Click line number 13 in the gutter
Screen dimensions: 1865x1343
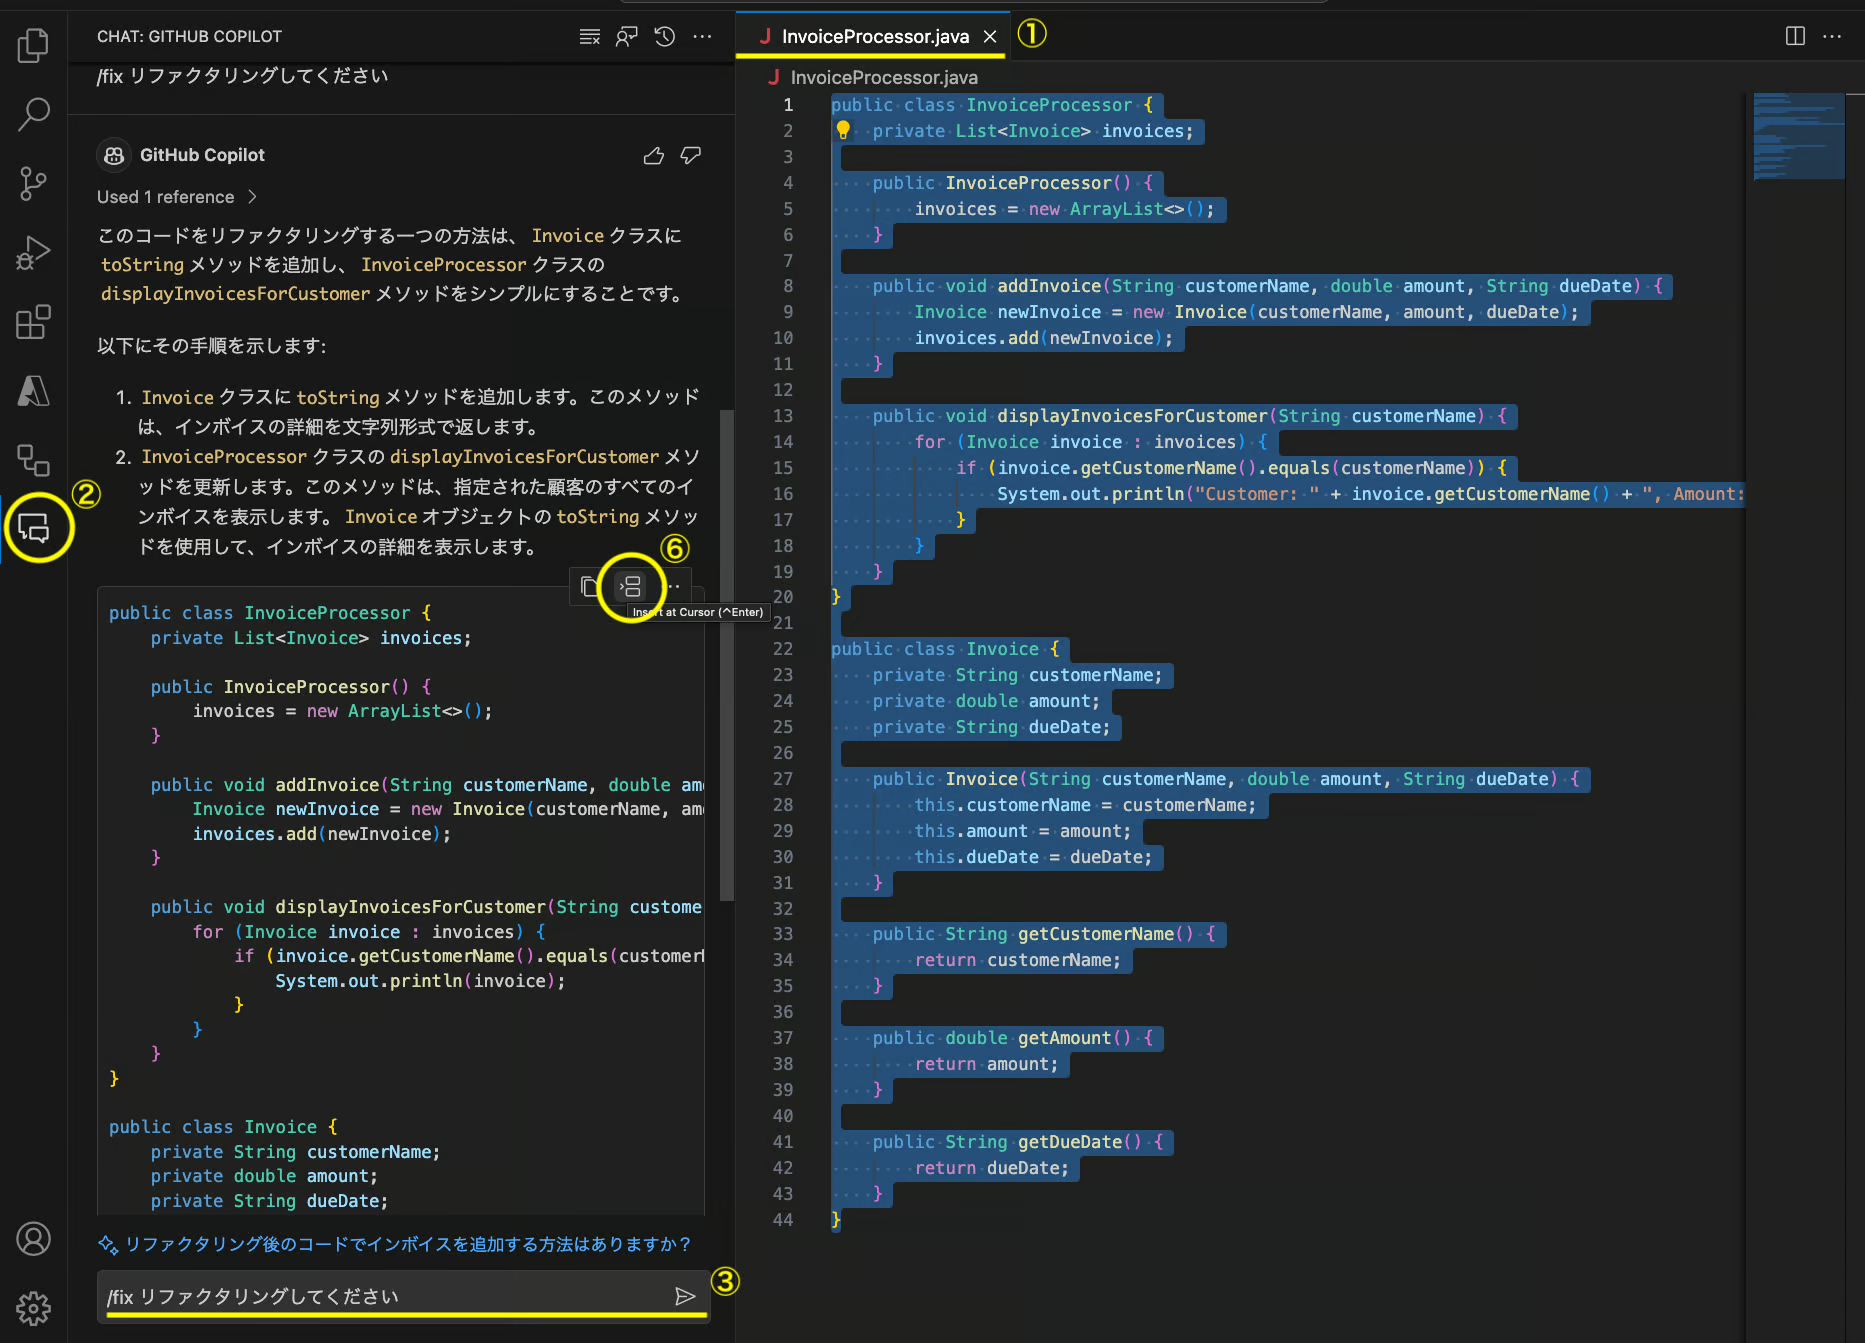(x=783, y=416)
